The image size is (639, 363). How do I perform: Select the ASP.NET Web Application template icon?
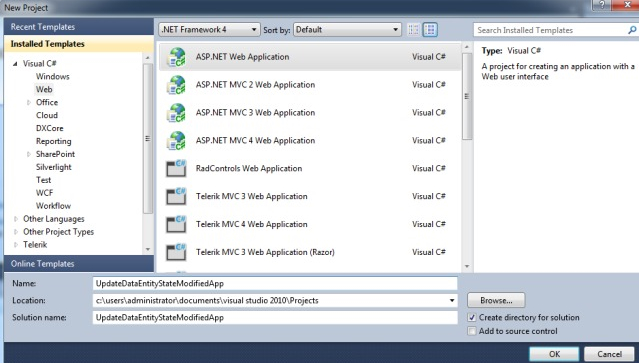[176, 57]
